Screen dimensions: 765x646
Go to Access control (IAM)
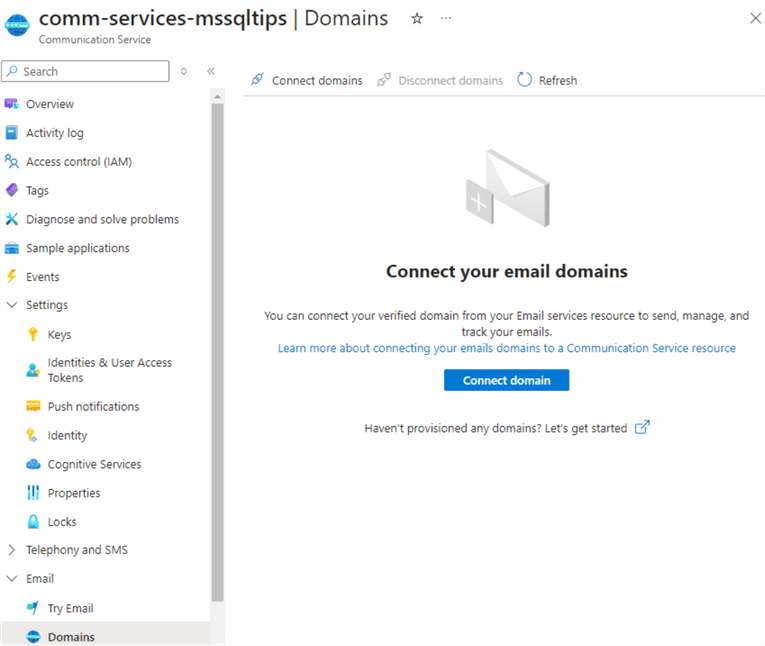coord(78,162)
